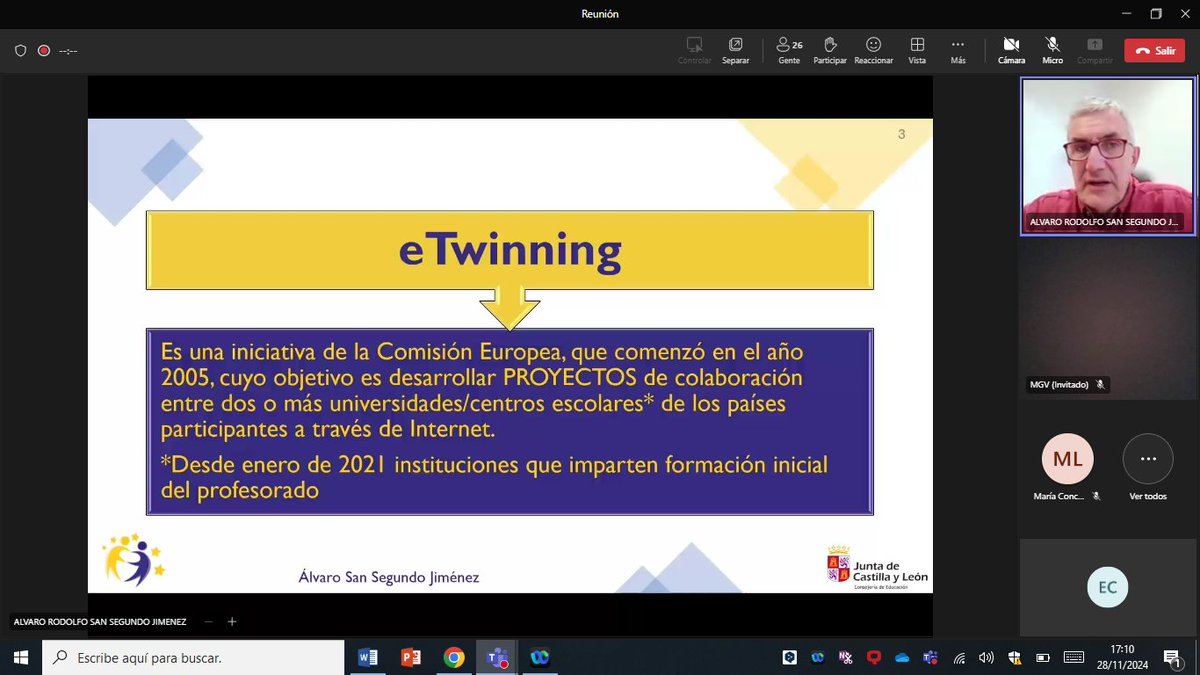This screenshot has width=1200, height=675.
Task: Click the Teams recording tray icon
Action: pyautogui.click(x=929, y=657)
